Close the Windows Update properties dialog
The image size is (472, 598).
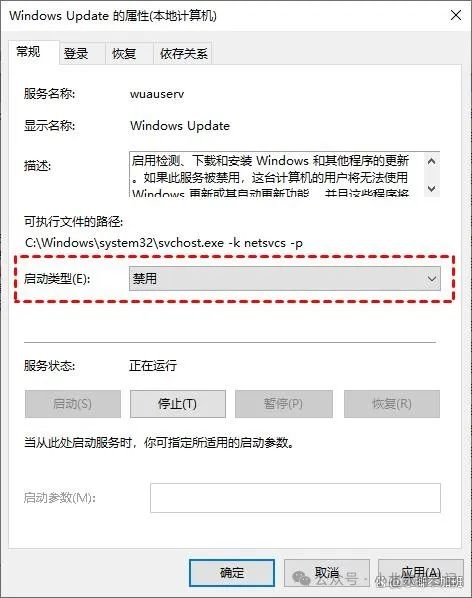(456, 16)
